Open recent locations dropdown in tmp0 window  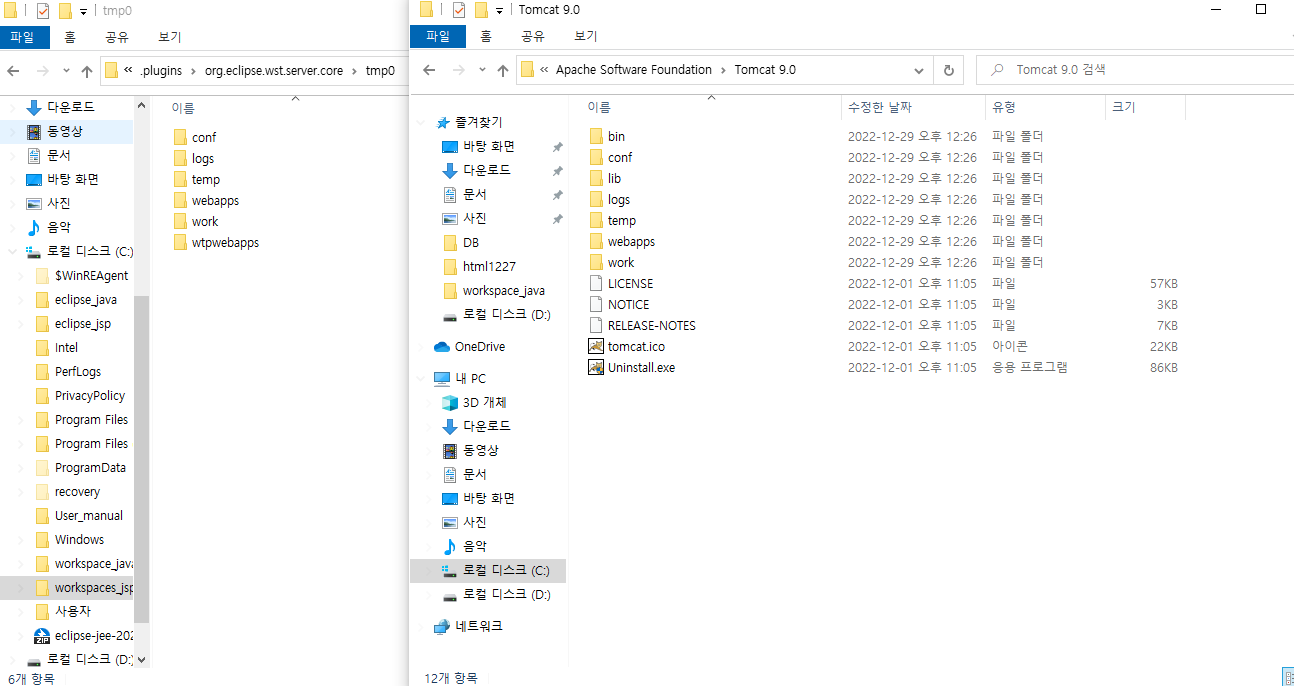click(66, 71)
